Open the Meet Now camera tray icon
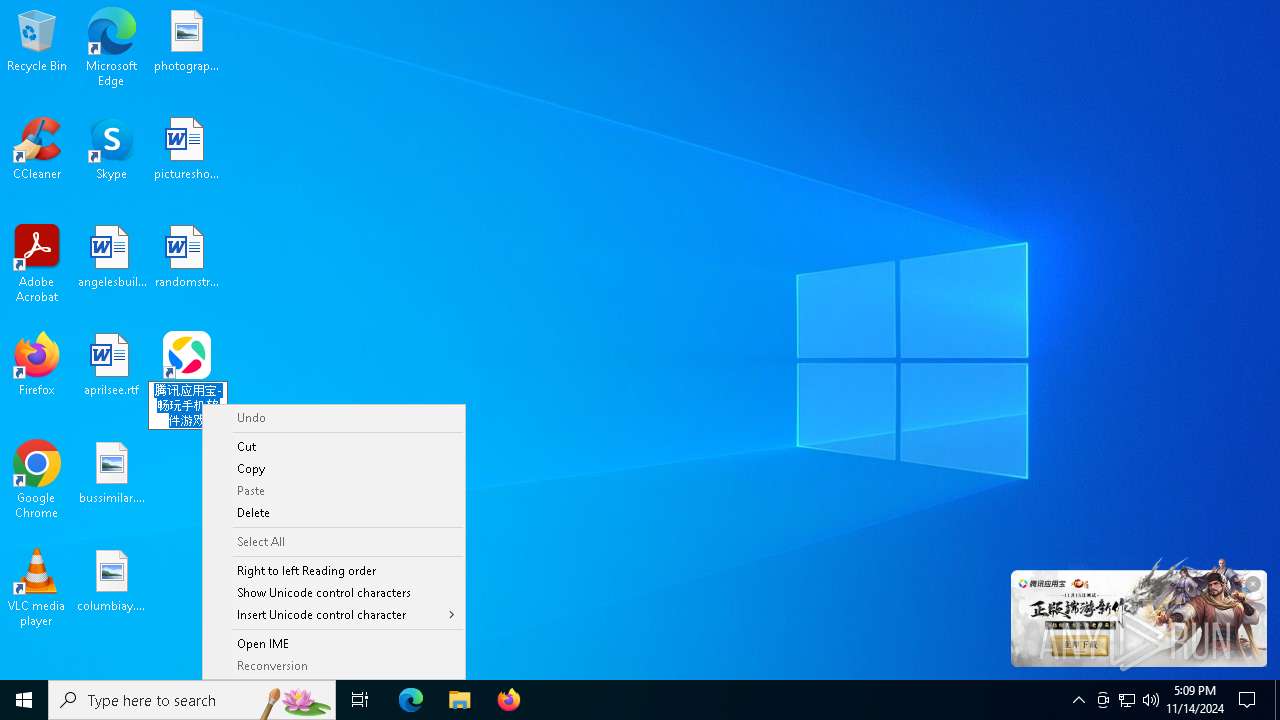1280x720 pixels. (x=1103, y=700)
